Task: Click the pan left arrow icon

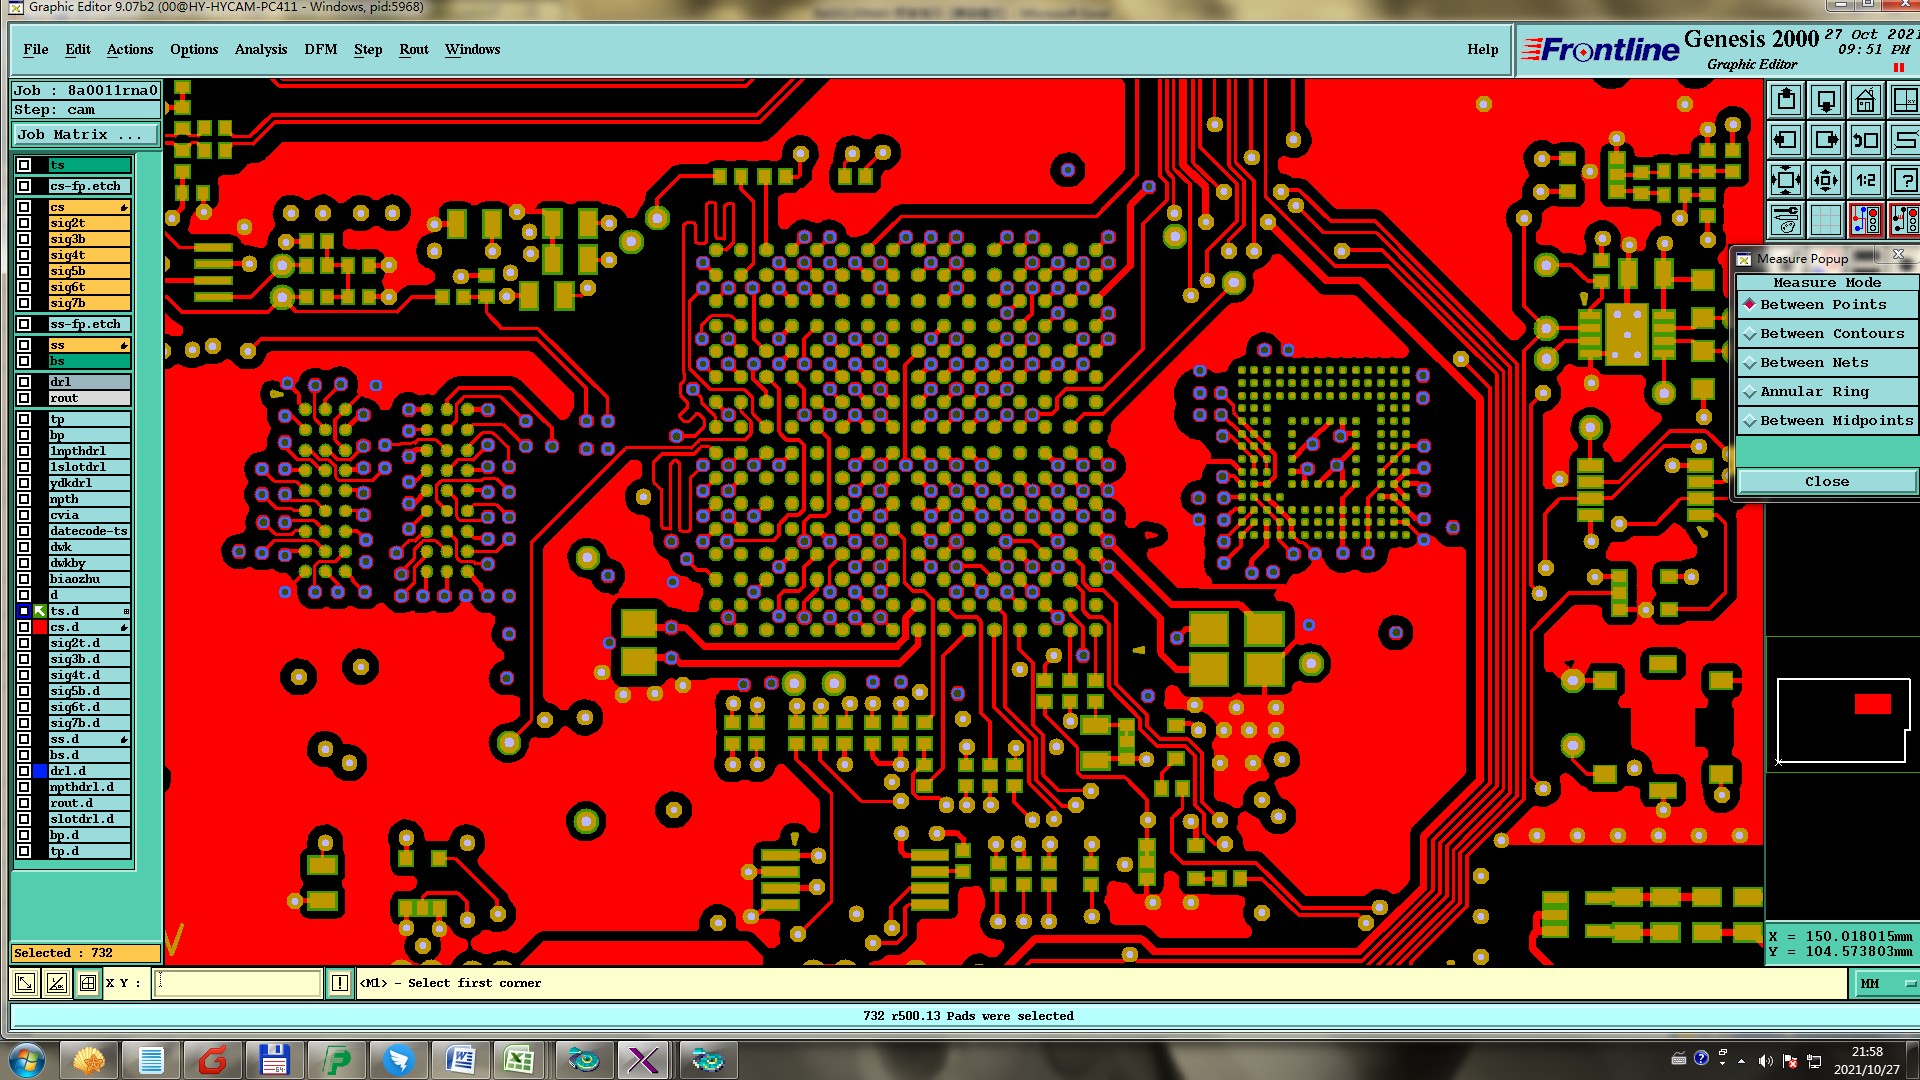Action: point(1786,141)
